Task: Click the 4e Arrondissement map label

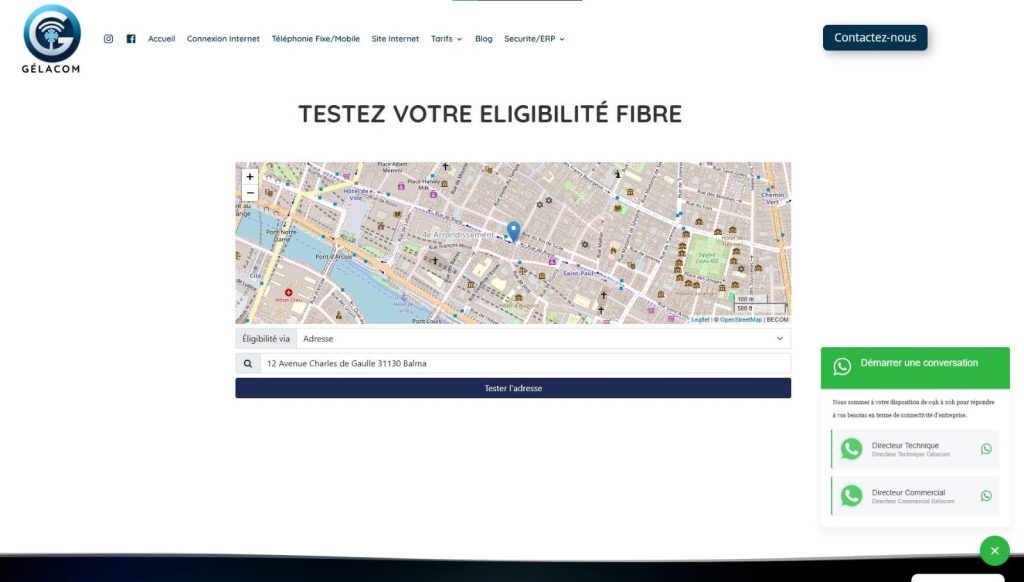Action: coord(458,234)
